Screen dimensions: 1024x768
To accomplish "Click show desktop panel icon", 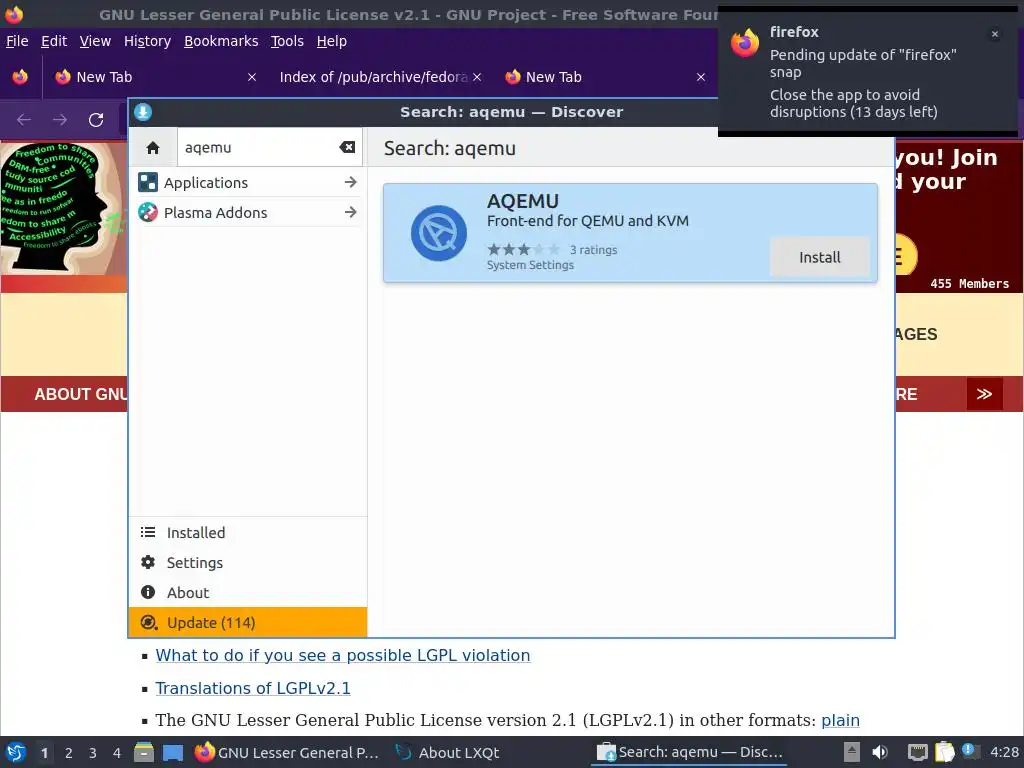I will 173,753.
